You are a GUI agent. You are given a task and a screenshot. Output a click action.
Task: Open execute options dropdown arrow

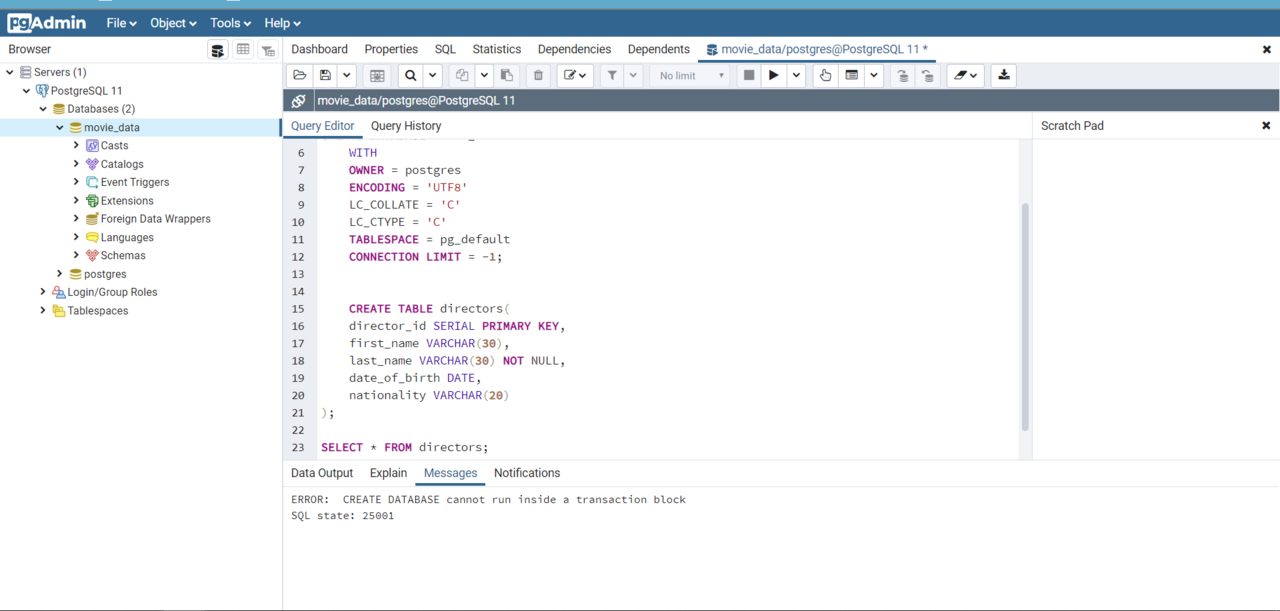797,76
